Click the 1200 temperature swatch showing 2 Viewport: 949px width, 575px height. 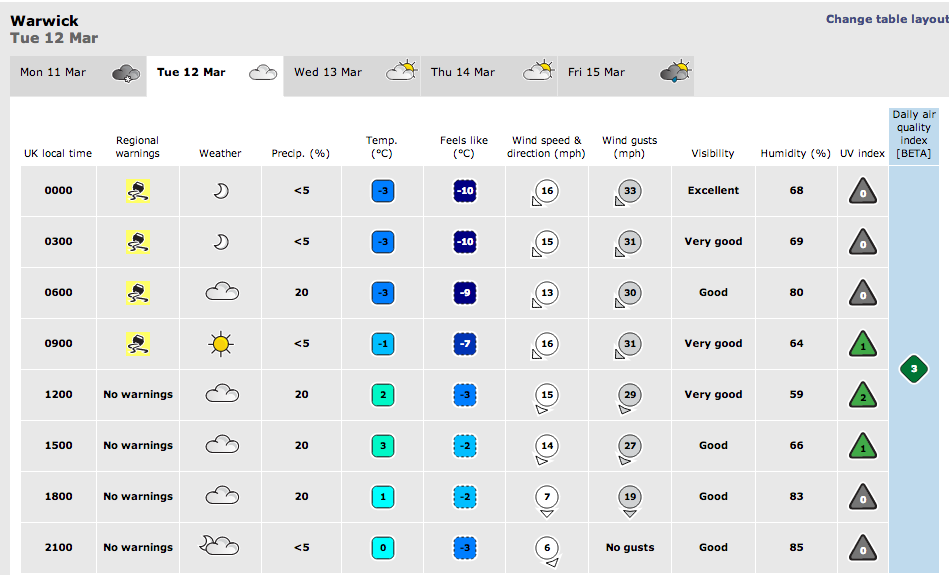point(383,395)
